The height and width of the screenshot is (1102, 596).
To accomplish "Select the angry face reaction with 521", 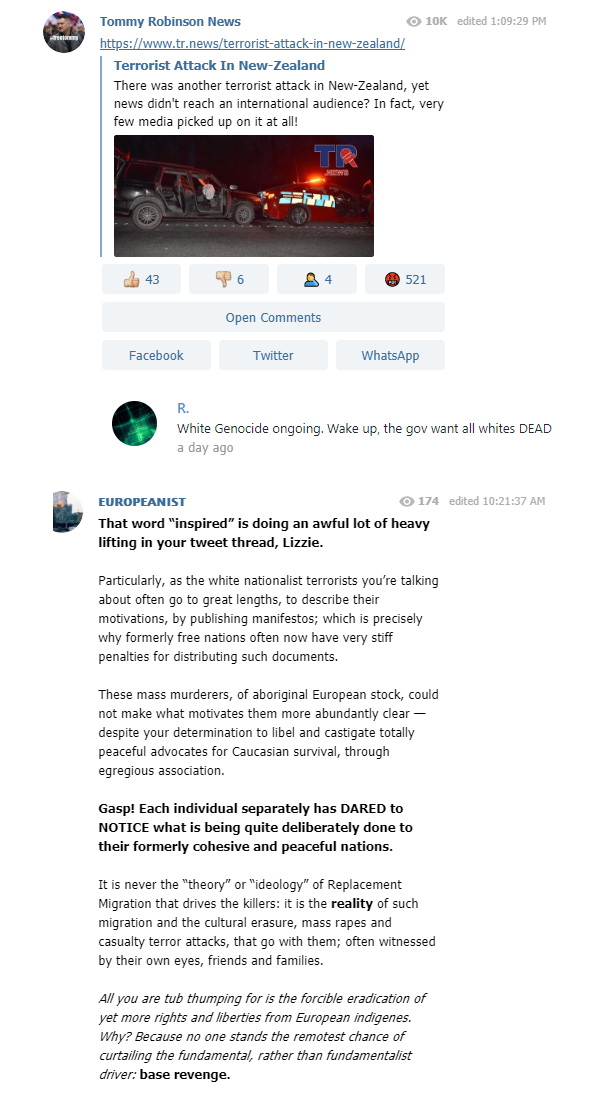I will pos(405,279).
